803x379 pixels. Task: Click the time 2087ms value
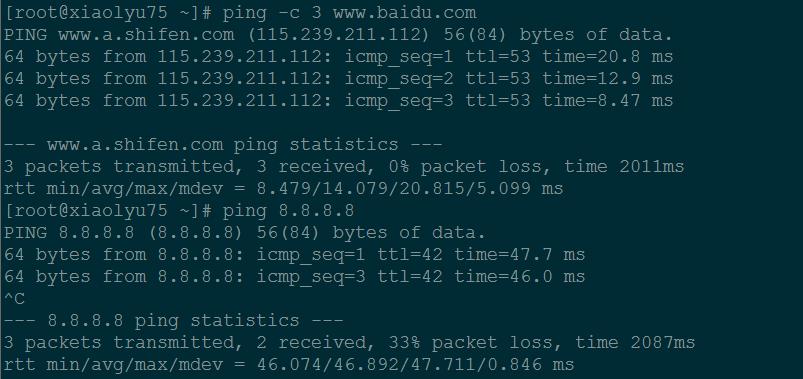coord(635,343)
